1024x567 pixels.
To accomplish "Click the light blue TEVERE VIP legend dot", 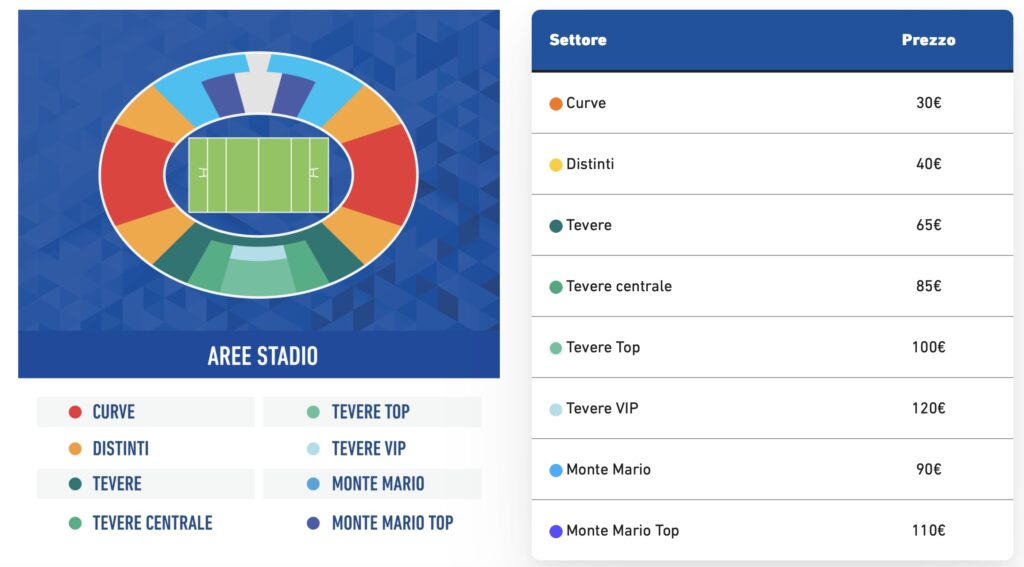I will pos(313,449).
